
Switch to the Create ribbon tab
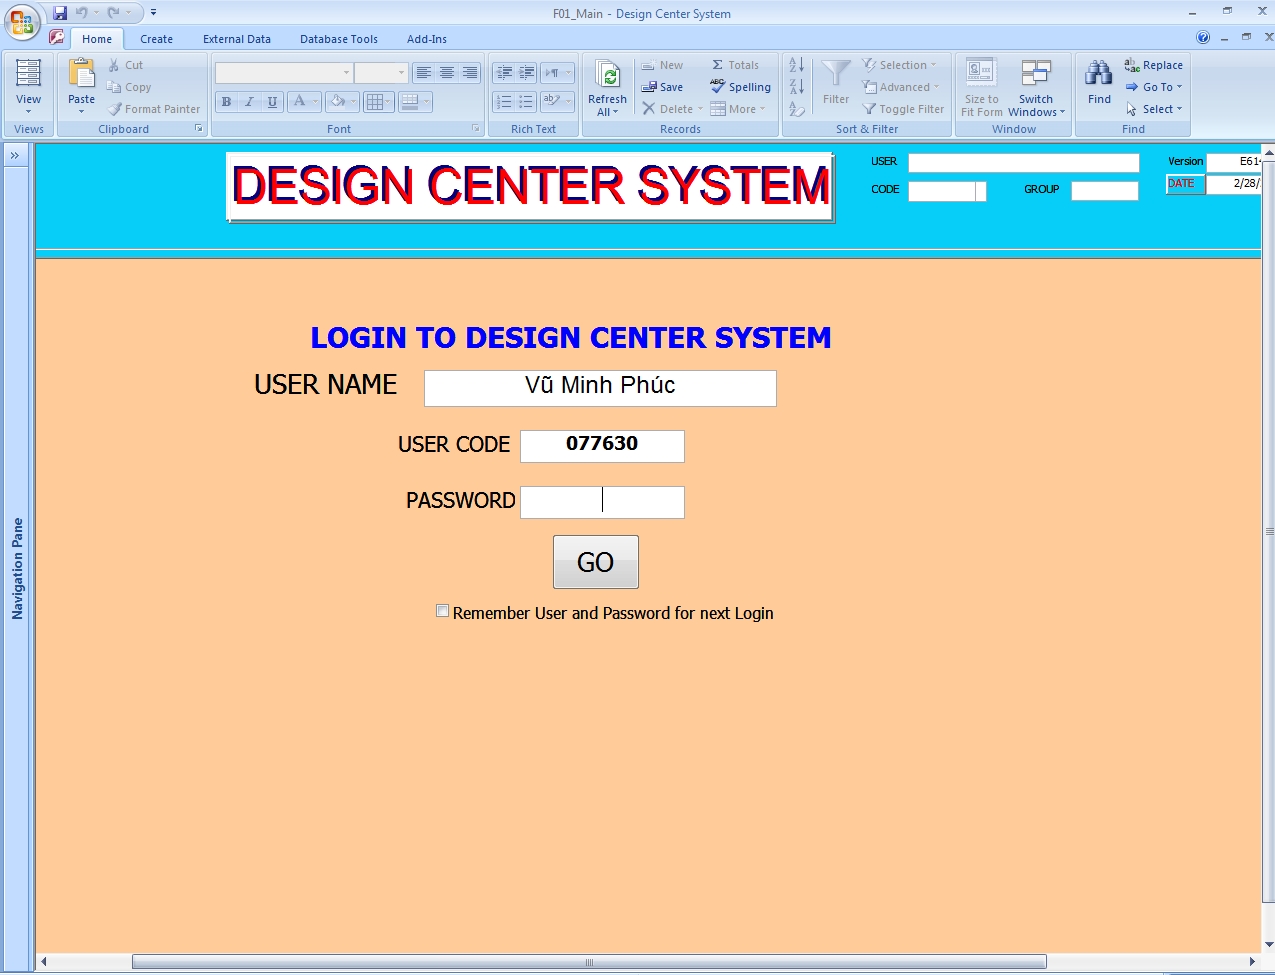[x=156, y=39]
